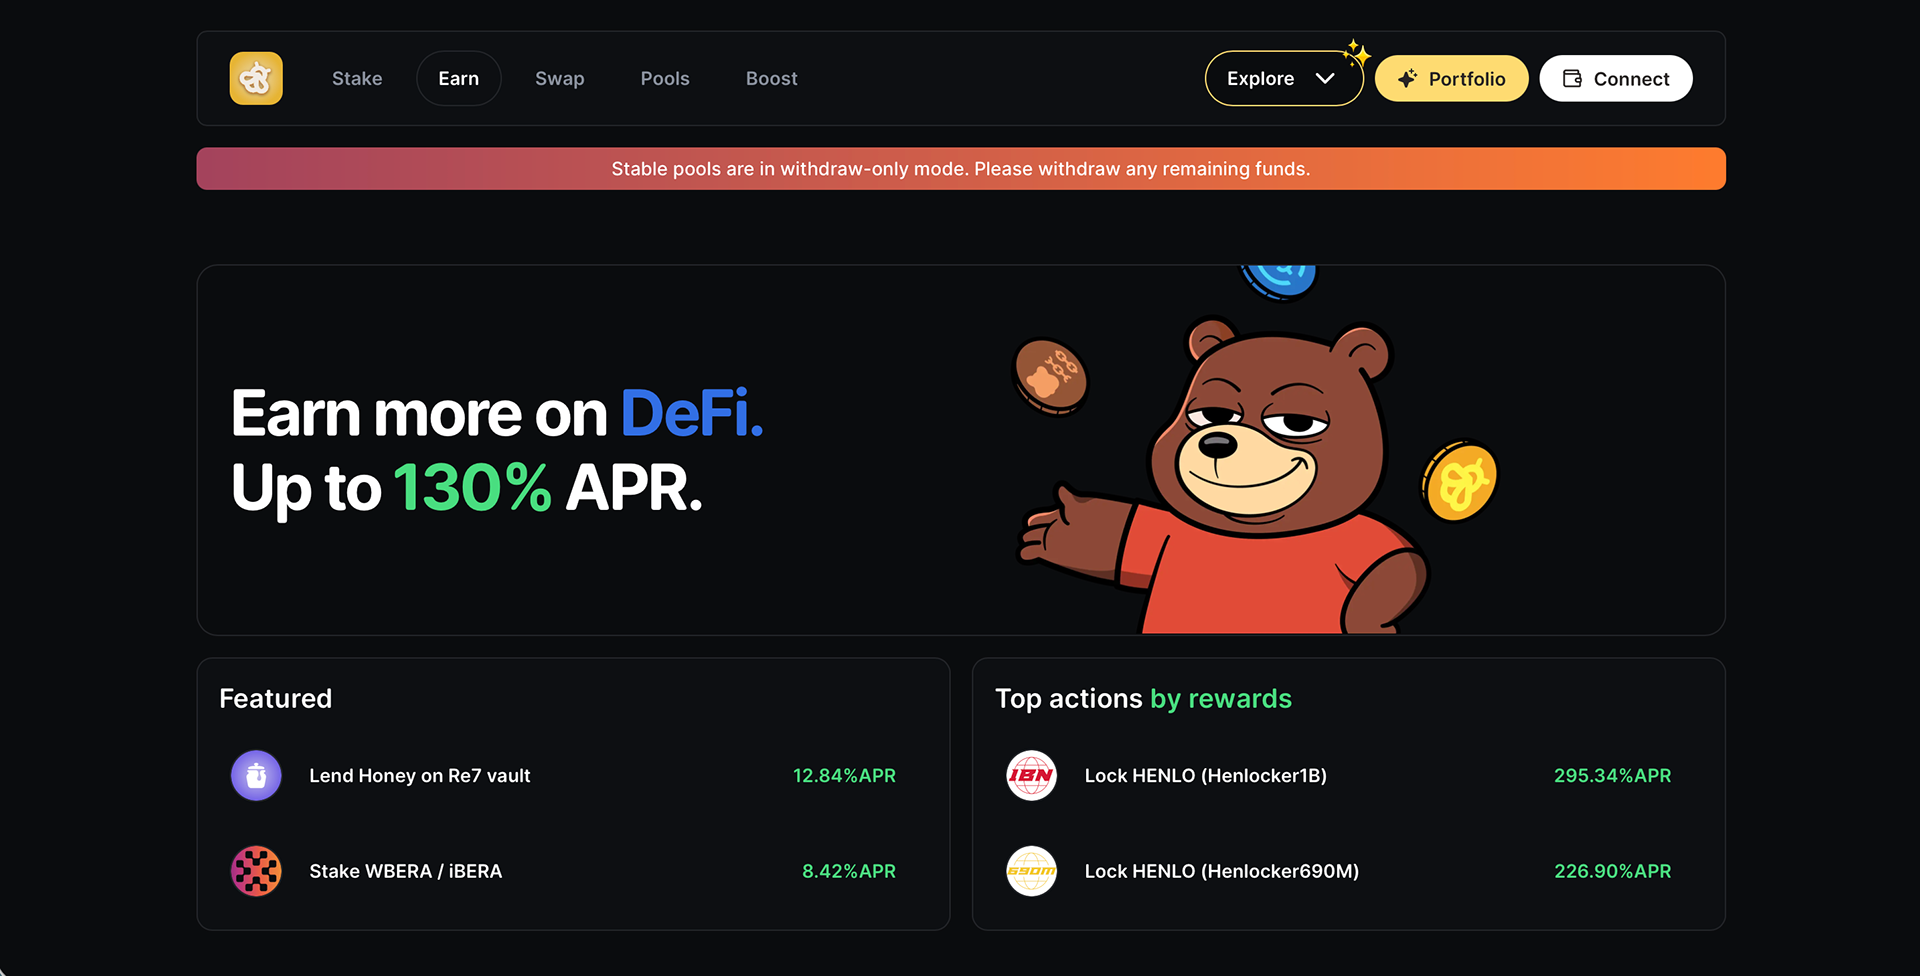Switch to the Swap tab
Viewport: 1920px width, 976px height.
point(559,78)
